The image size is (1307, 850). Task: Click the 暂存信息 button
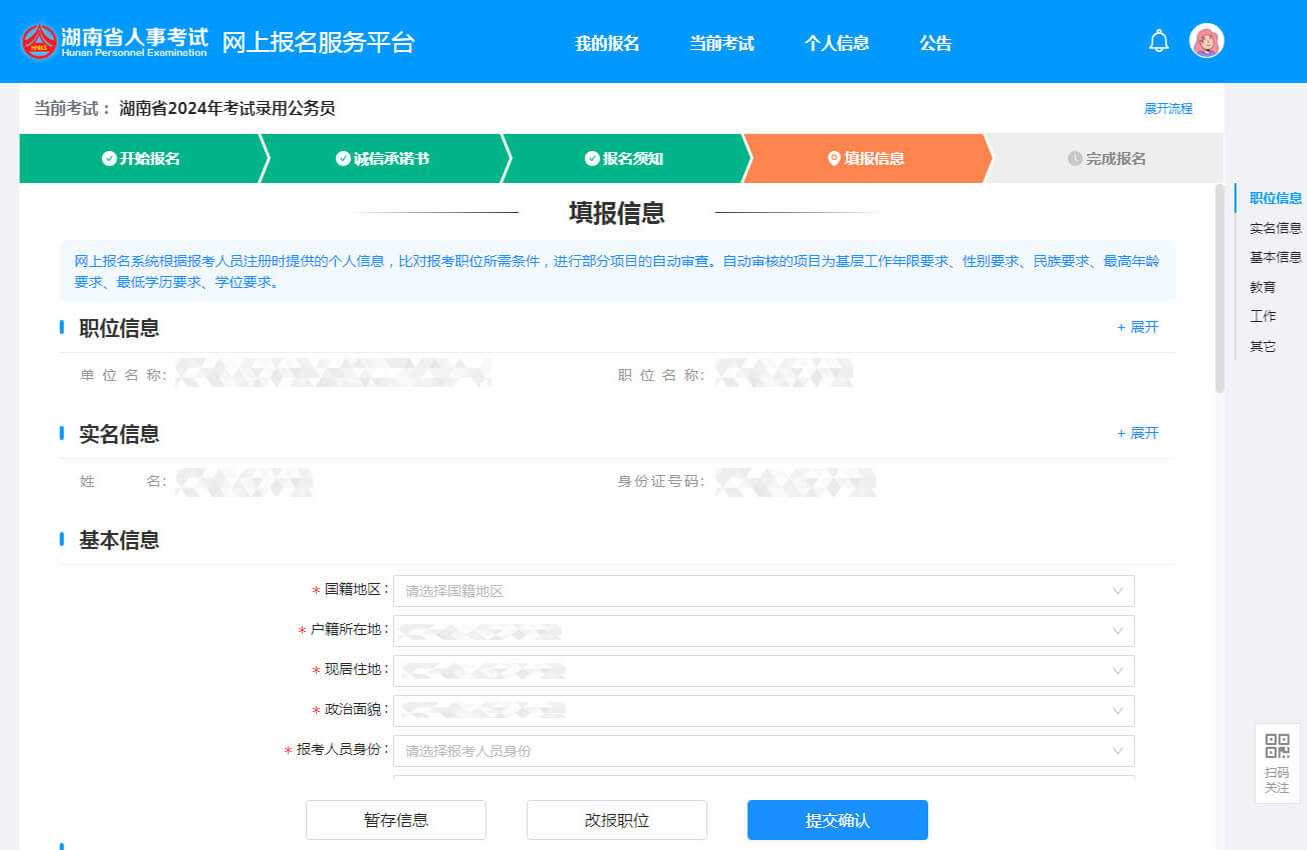coord(396,820)
